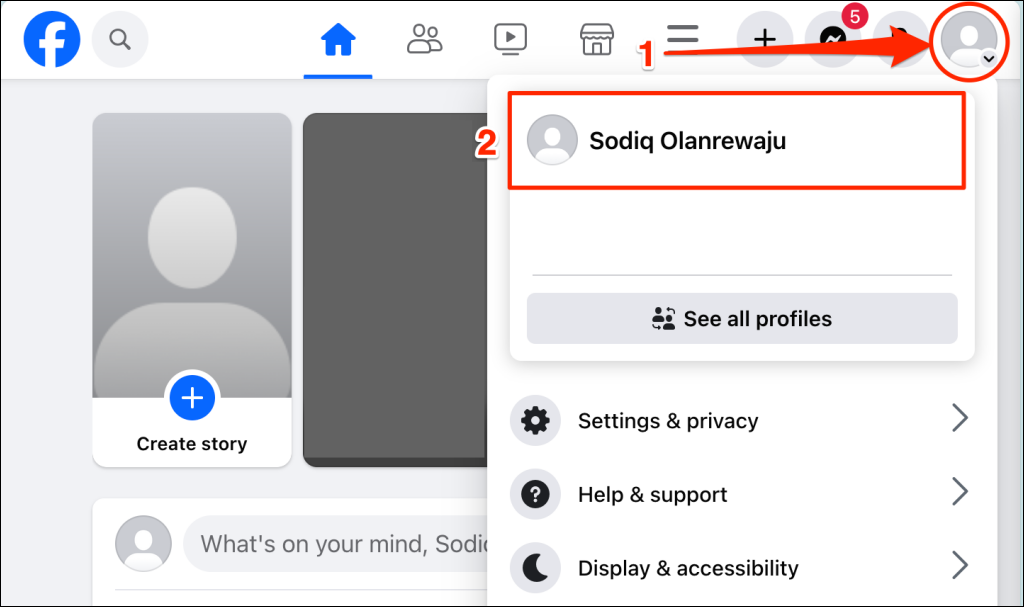Viewport: 1024px width, 607px height.
Task: Expand the Display & accessibility chevron
Action: 959,566
